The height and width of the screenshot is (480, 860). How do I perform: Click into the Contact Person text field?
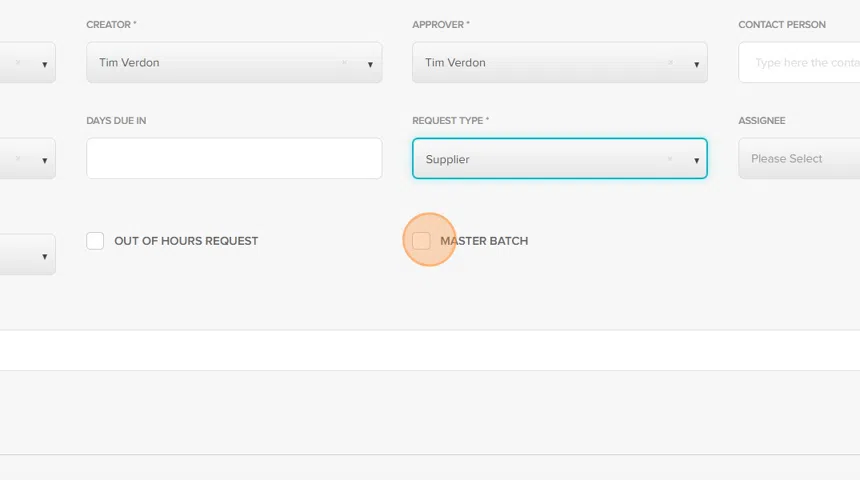pos(800,63)
